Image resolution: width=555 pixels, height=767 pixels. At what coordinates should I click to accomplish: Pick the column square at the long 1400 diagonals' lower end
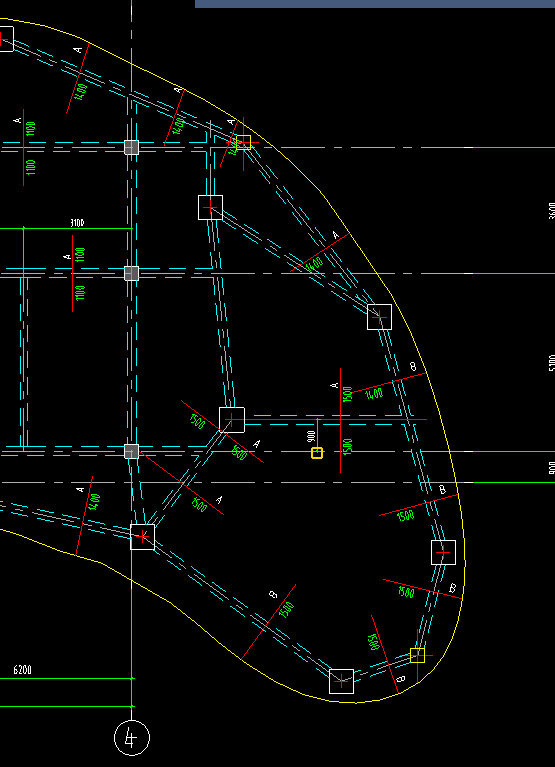[379, 317]
